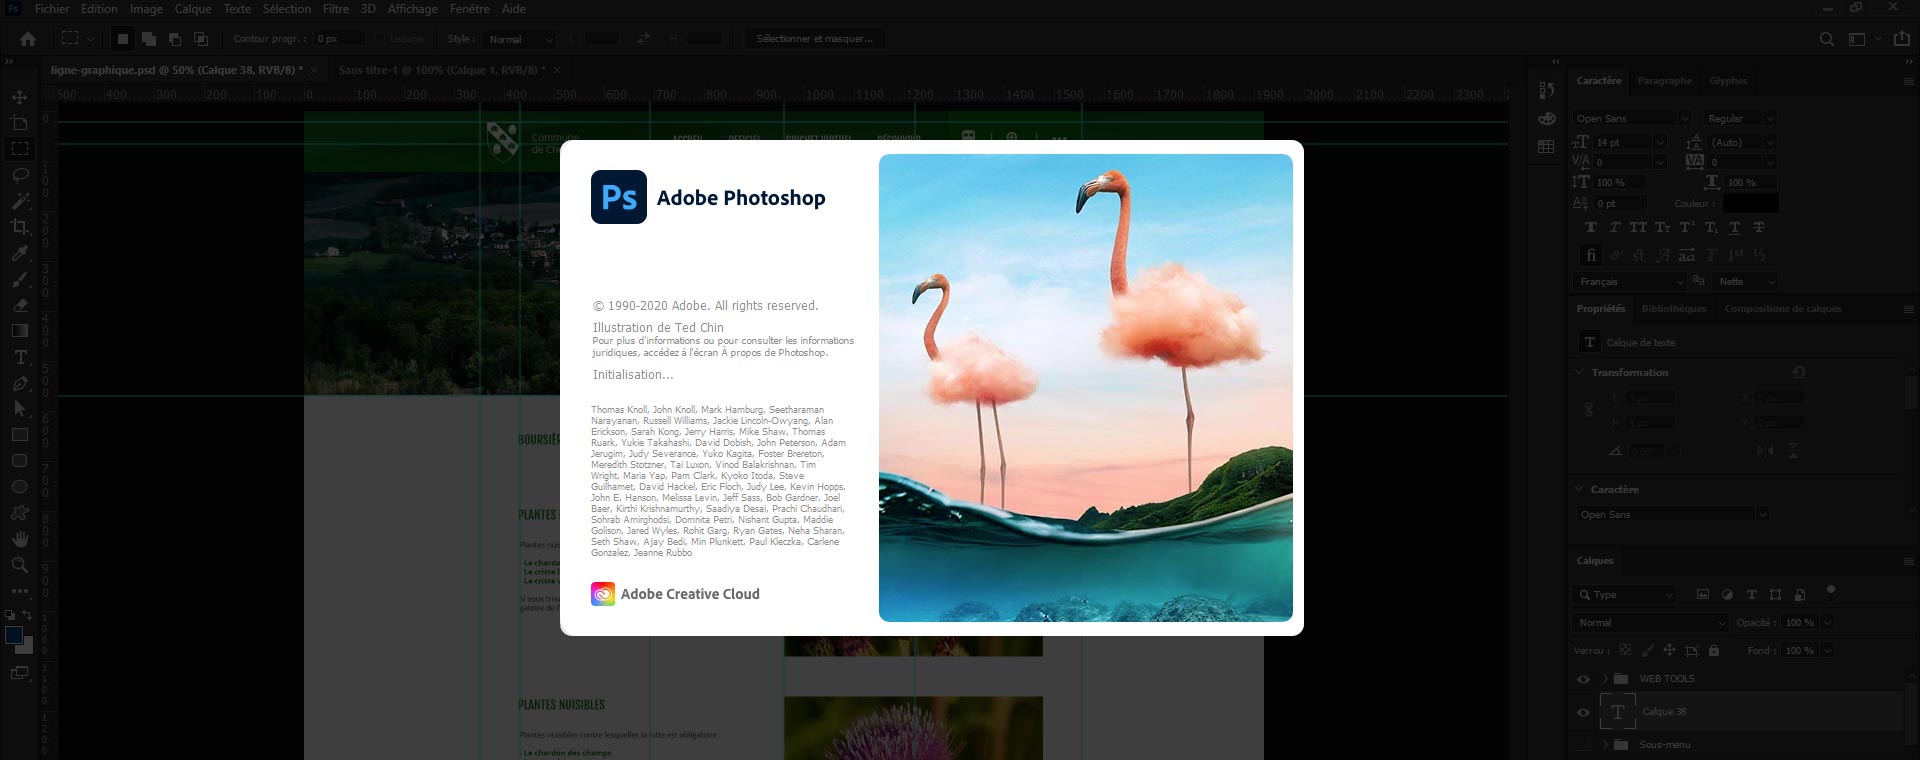The width and height of the screenshot is (1920, 760).
Task: Open search via magnifier icon top right
Action: 1827,39
